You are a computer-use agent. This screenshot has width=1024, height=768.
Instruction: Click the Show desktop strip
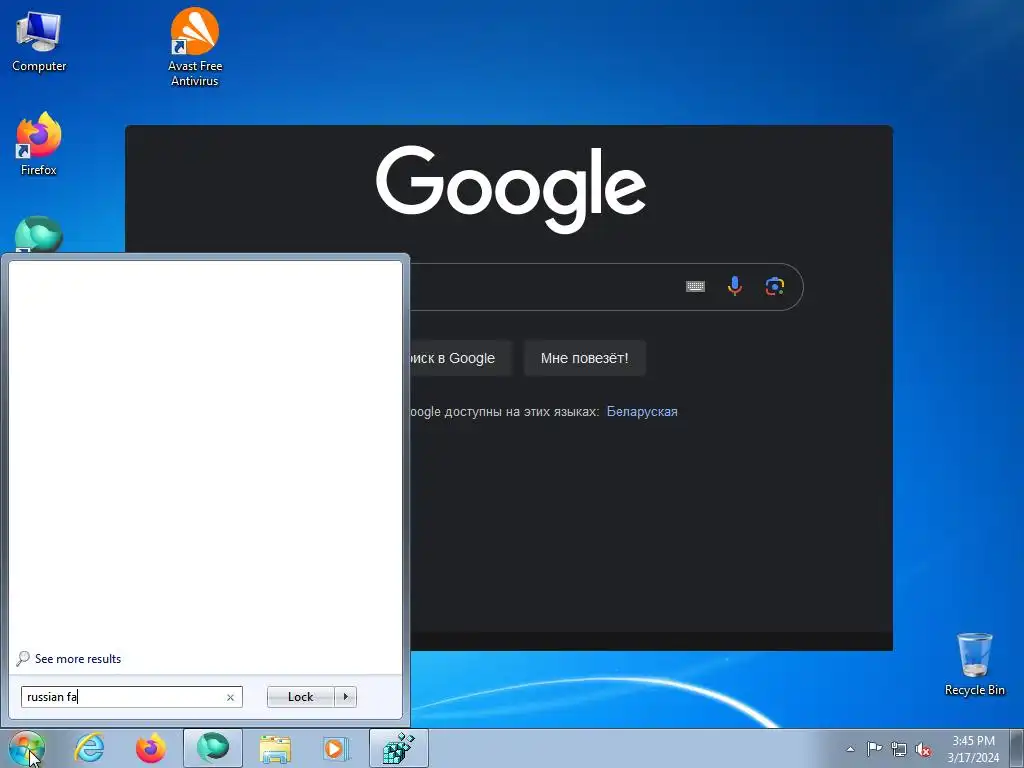coord(1016,748)
